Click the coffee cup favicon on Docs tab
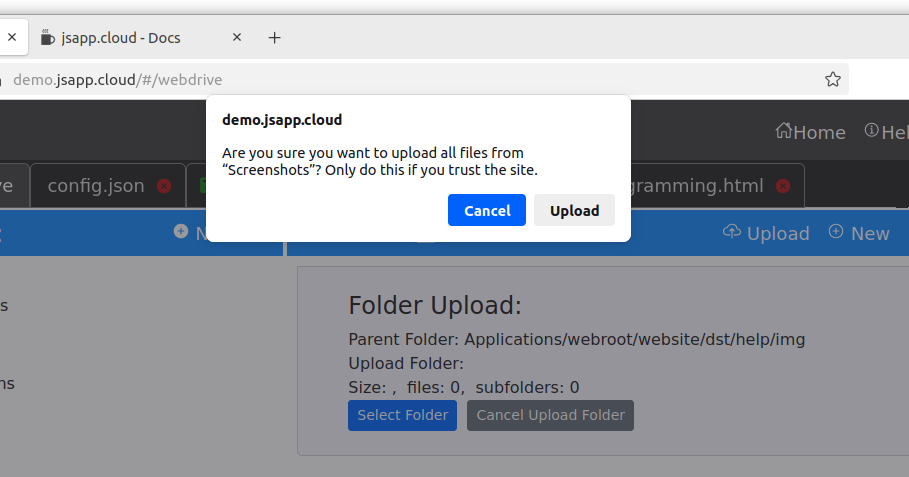This screenshot has width=909, height=477. coord(47,38)
